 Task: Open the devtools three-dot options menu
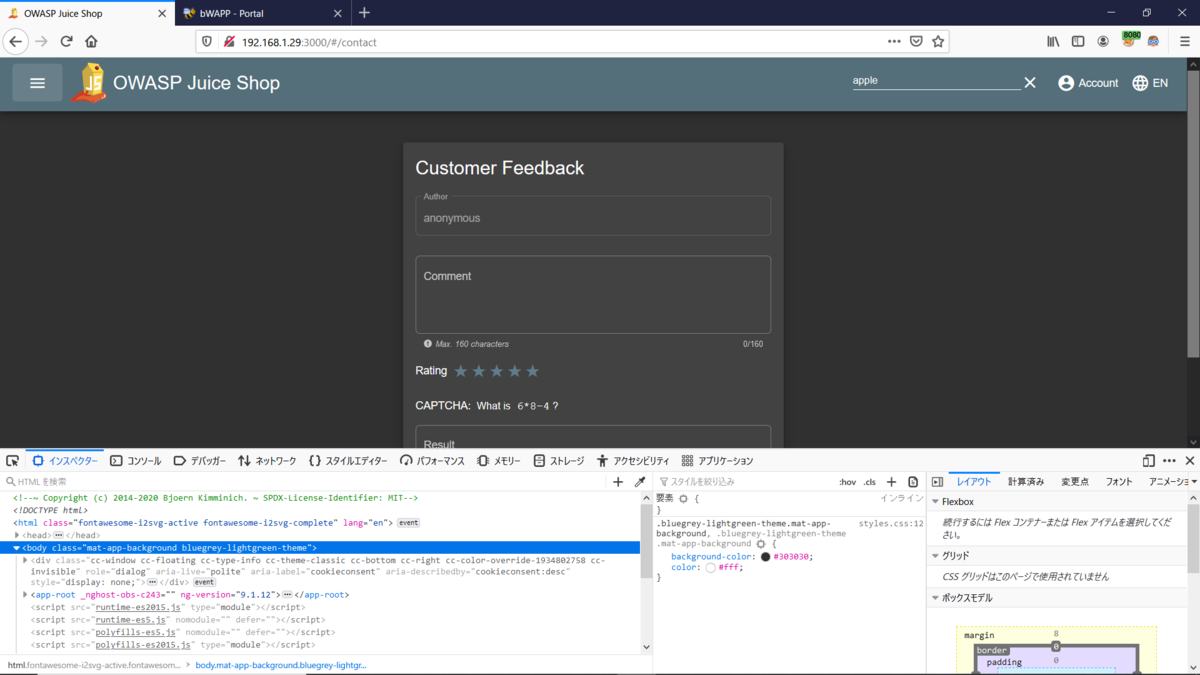coord(1169,461)
